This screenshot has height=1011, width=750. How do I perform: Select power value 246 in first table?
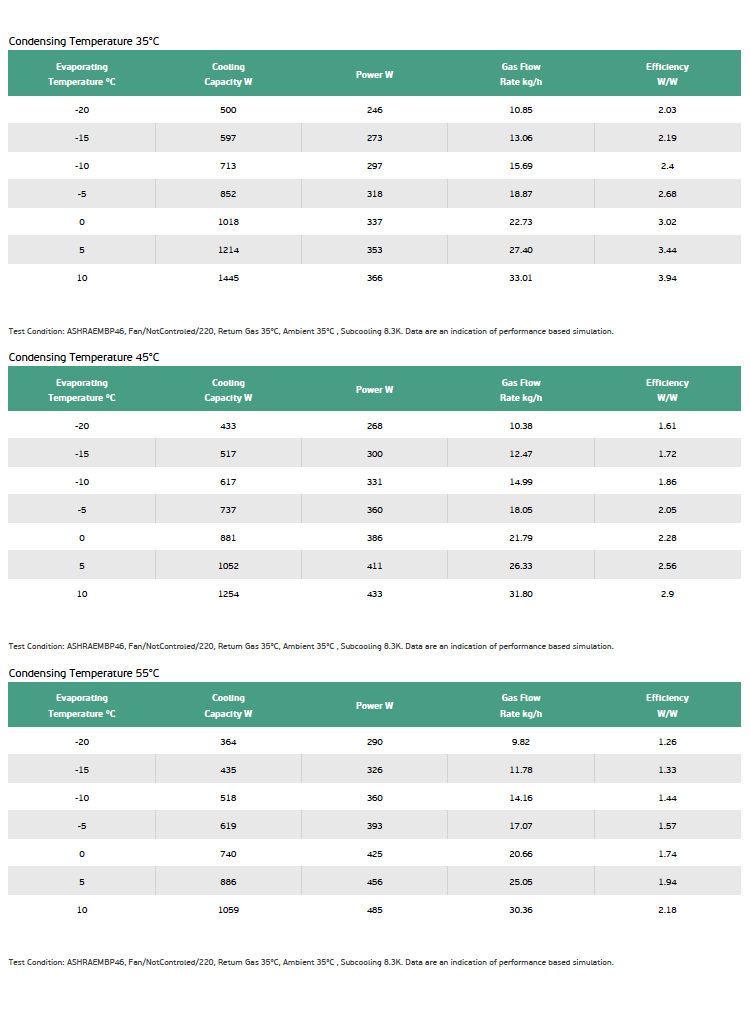[x=375, y=110]
